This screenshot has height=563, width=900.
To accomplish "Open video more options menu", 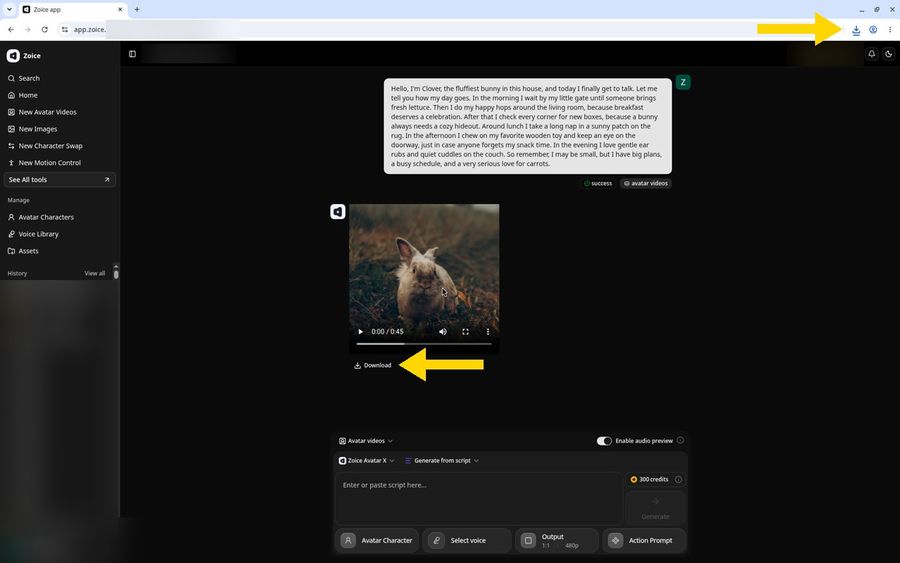I will point(488,332).
